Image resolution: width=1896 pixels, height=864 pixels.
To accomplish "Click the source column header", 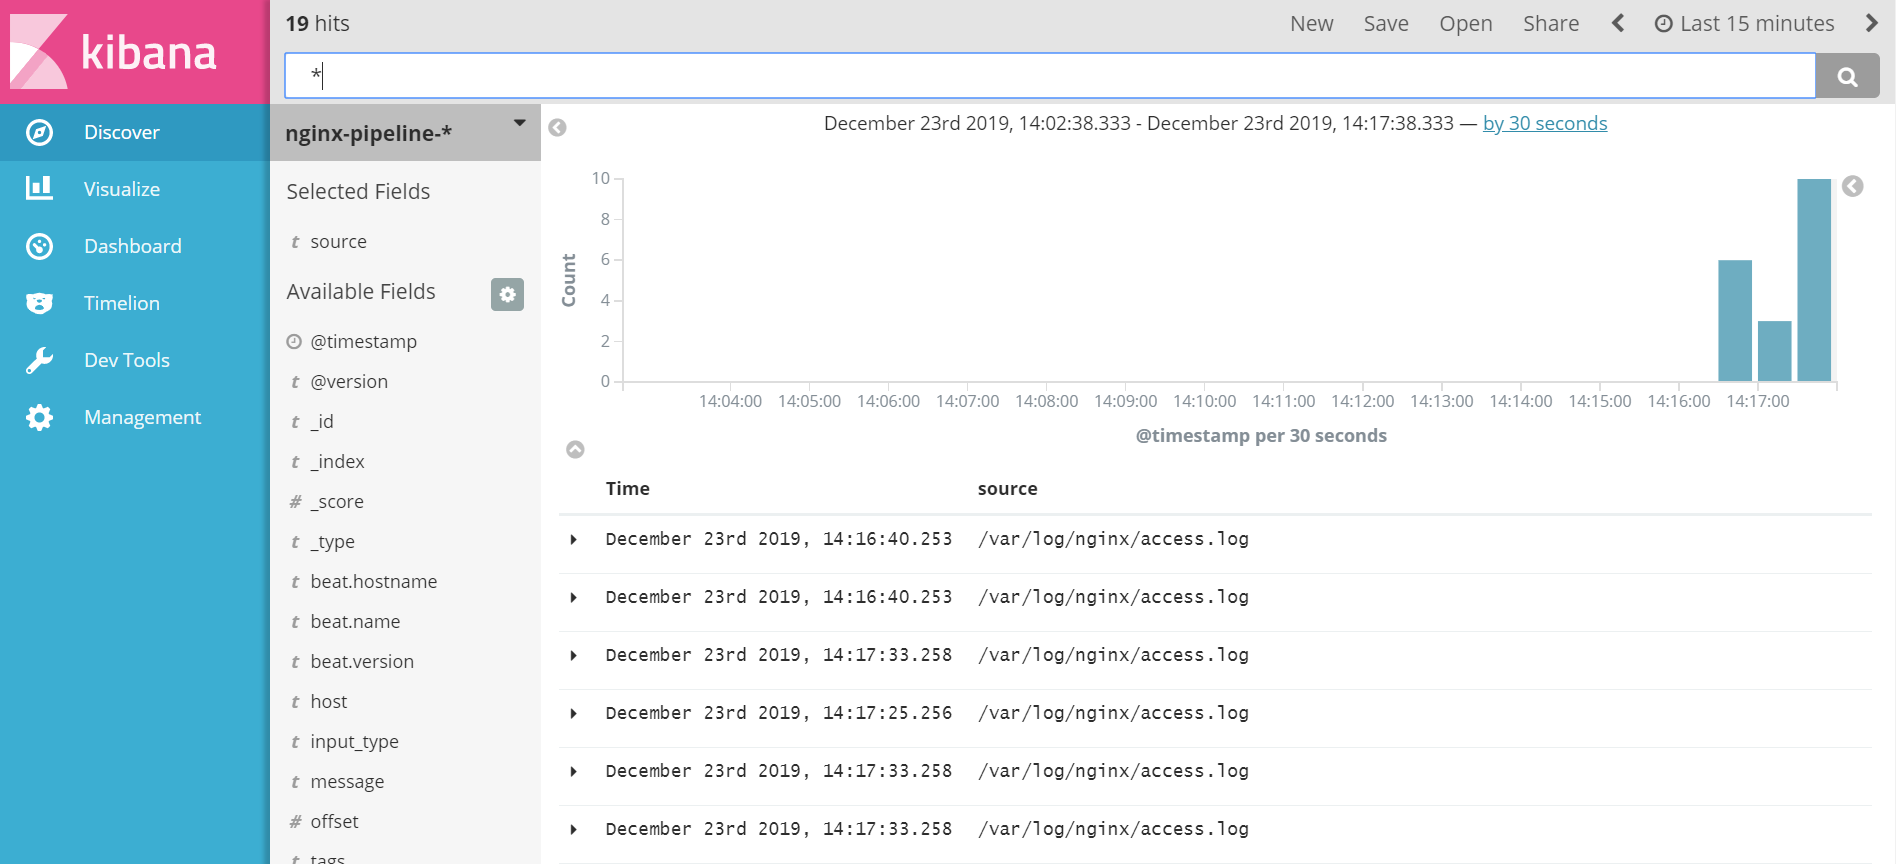I will point(1007,489).
